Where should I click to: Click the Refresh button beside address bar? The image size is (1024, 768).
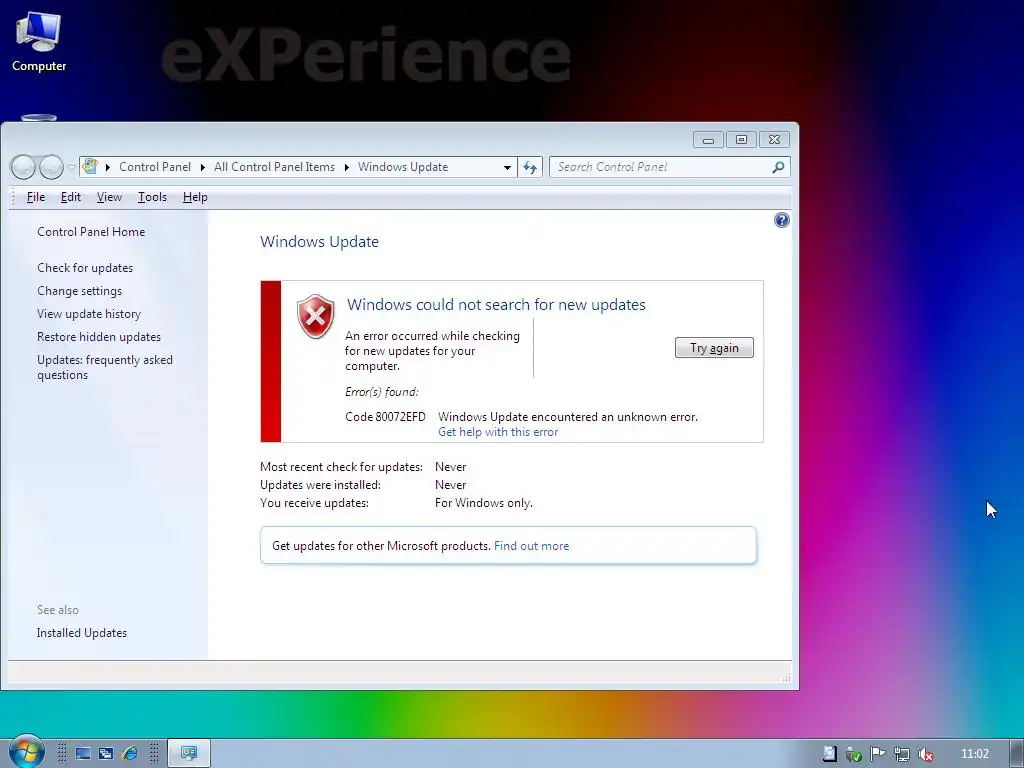pyautogui.click(x=530, y=168)
